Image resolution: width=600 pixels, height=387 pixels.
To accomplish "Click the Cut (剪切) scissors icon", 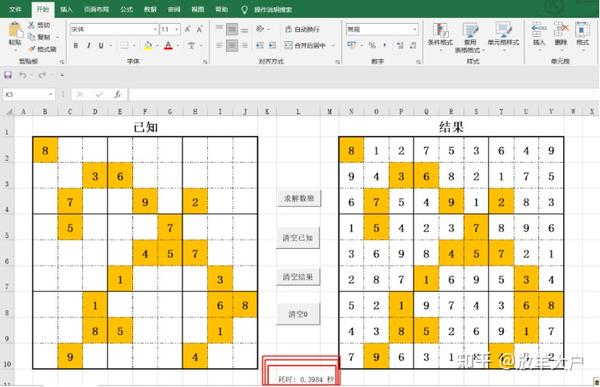I will 31,25.
